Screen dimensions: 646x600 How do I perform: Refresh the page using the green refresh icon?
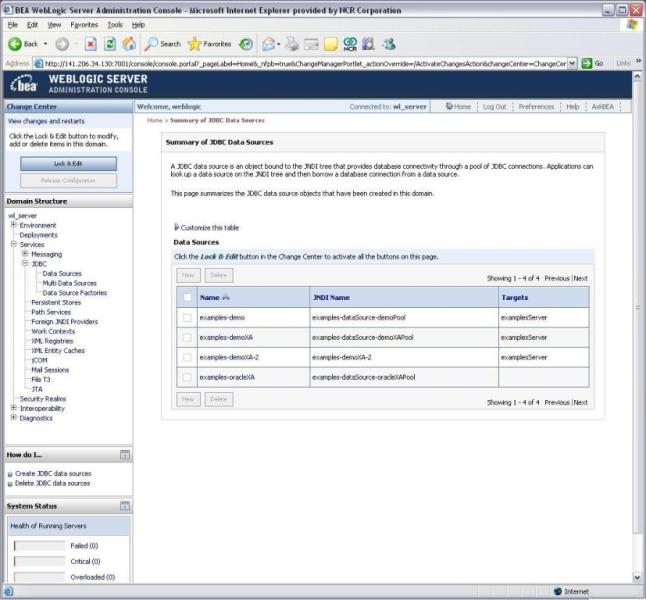tap(110, 44)
